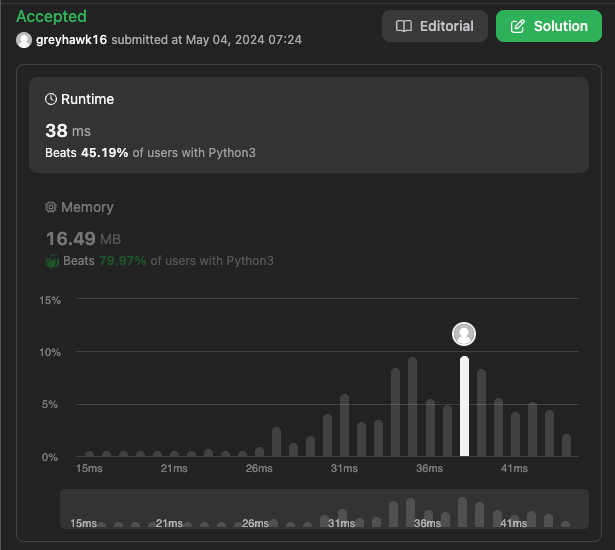The width and height of the screenshot is (615, 550).
Task: Click the tallest gray bar left of 36ms
Action: [412, 407]
